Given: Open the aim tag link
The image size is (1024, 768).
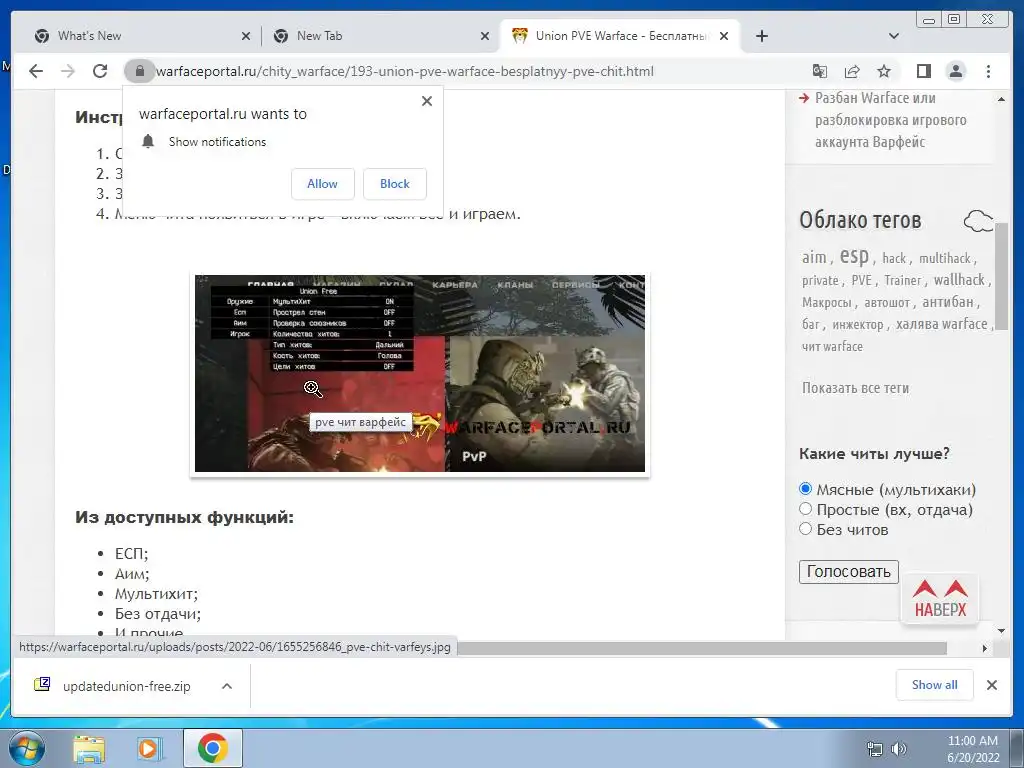Looking at the screenshot, I should (814, 257).
